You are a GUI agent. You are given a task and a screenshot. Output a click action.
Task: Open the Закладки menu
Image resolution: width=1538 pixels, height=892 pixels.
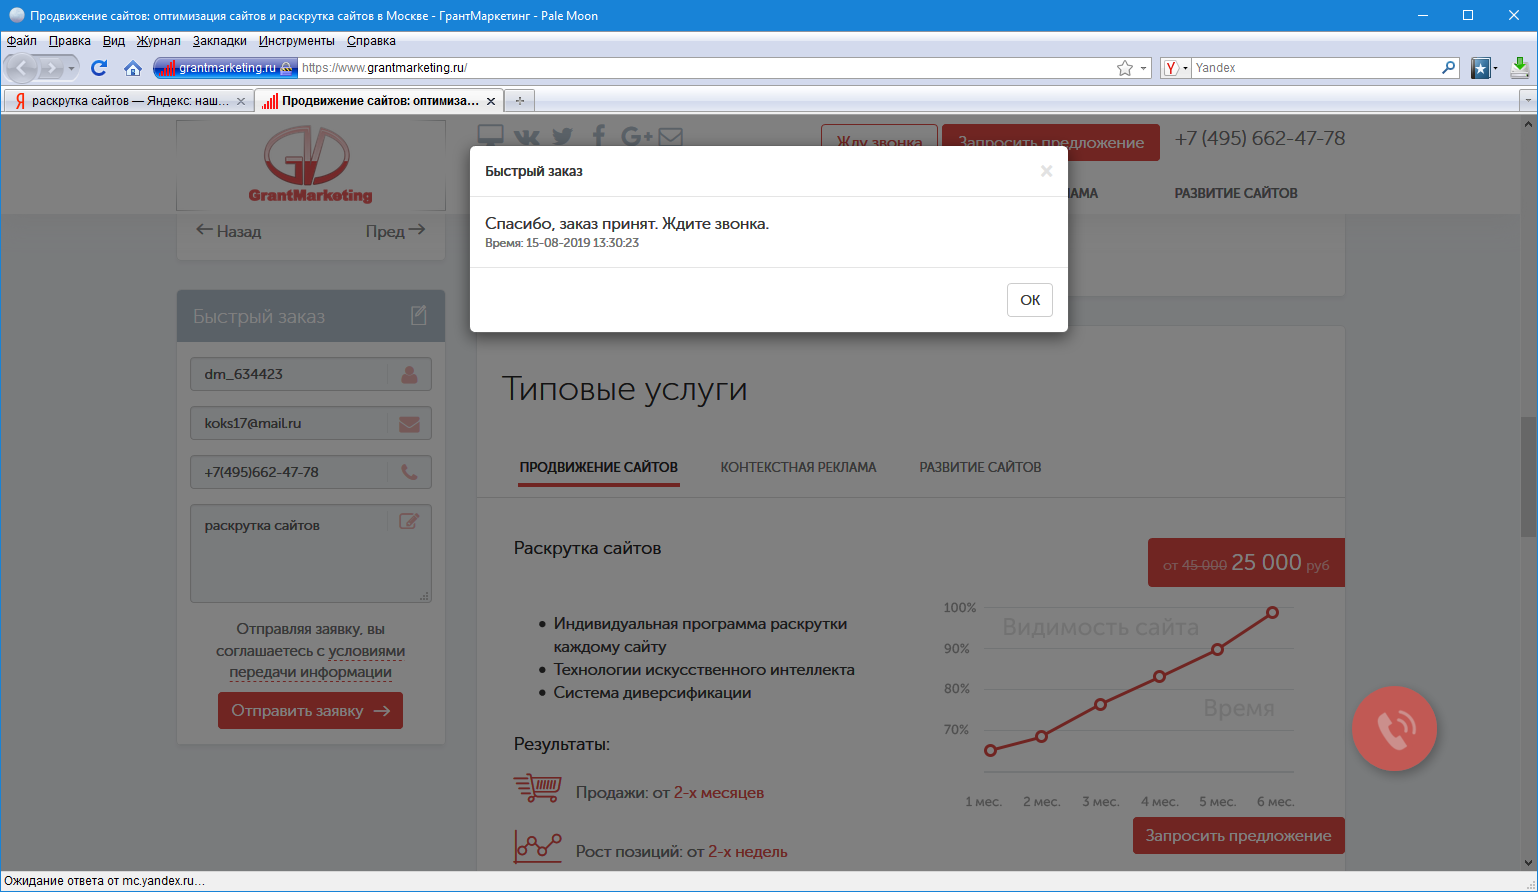(x=220, y=41)
